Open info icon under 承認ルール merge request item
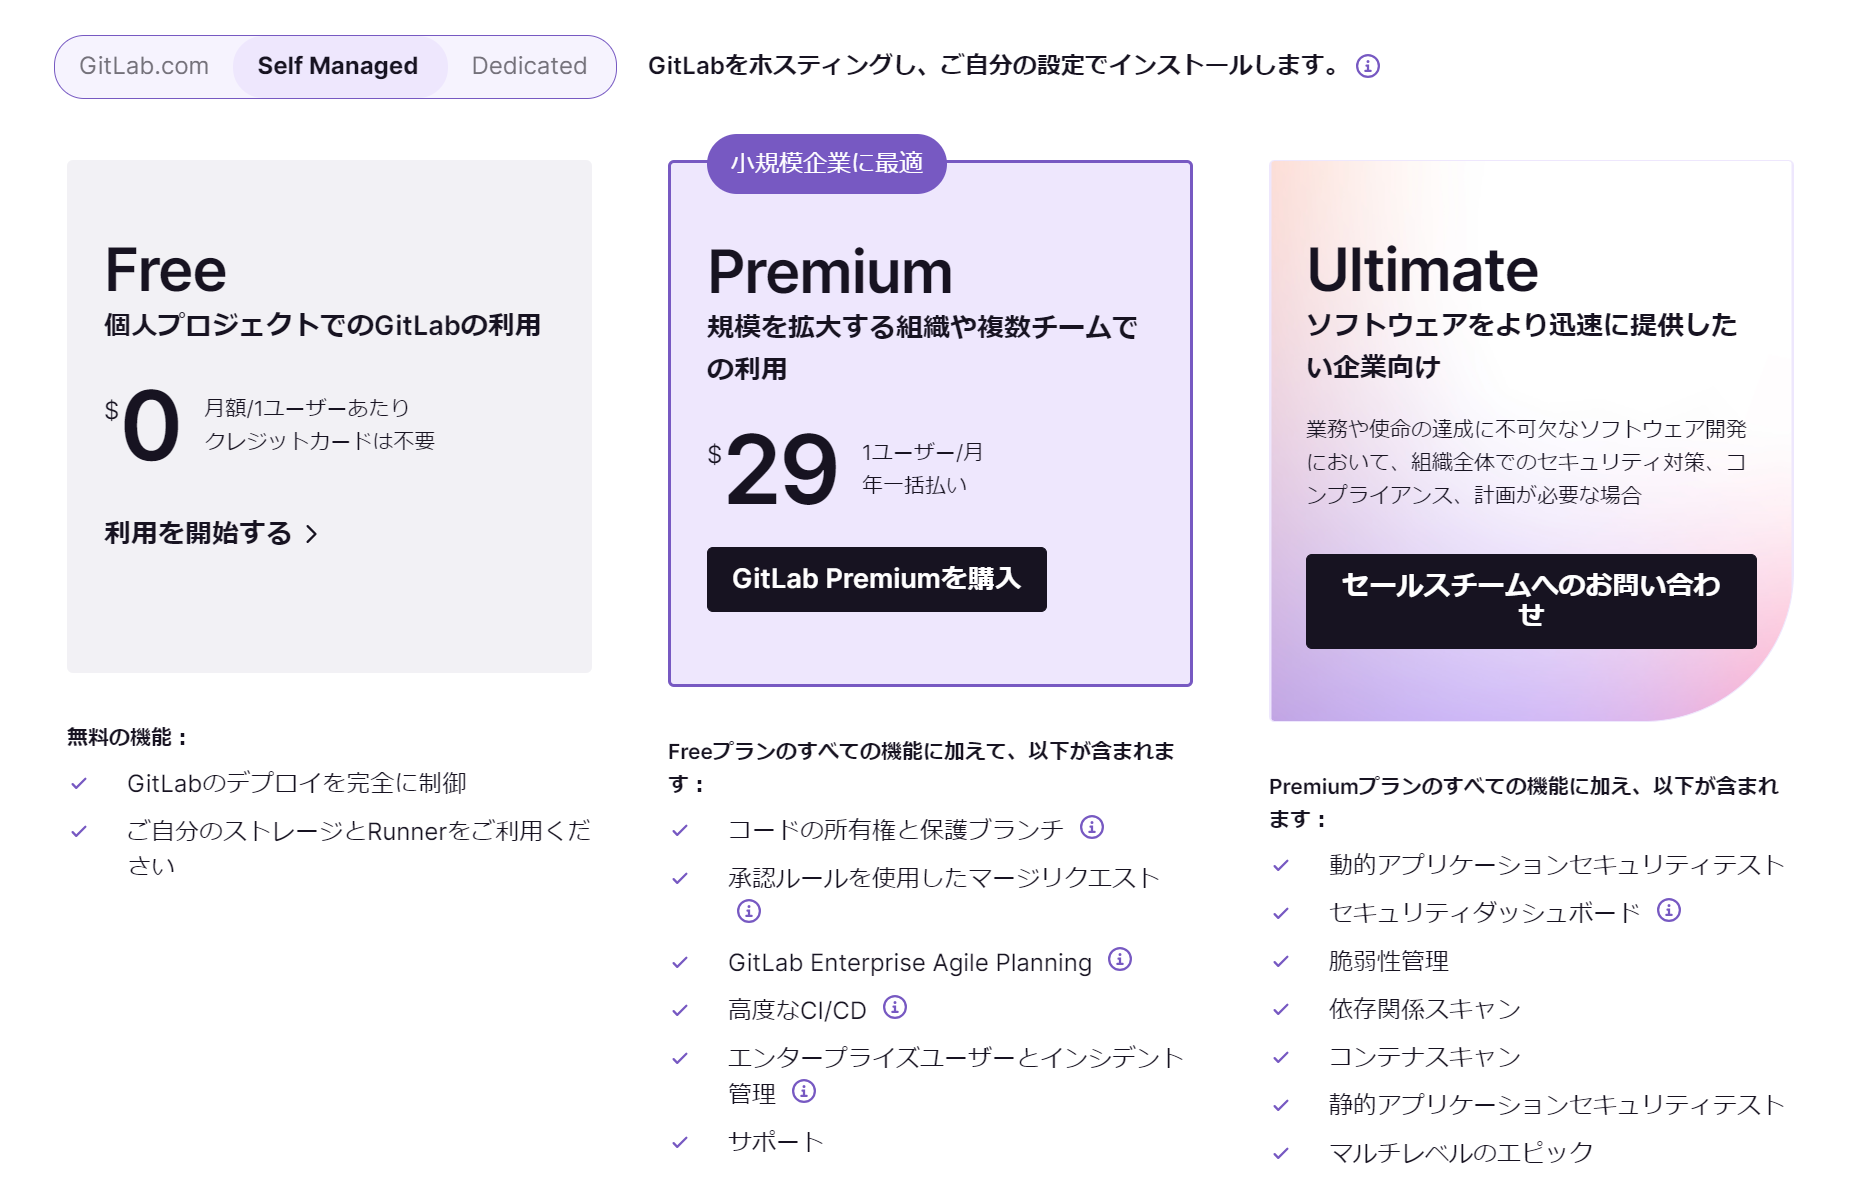This screenshot has width=1866, height=1182. coord(749,911)
